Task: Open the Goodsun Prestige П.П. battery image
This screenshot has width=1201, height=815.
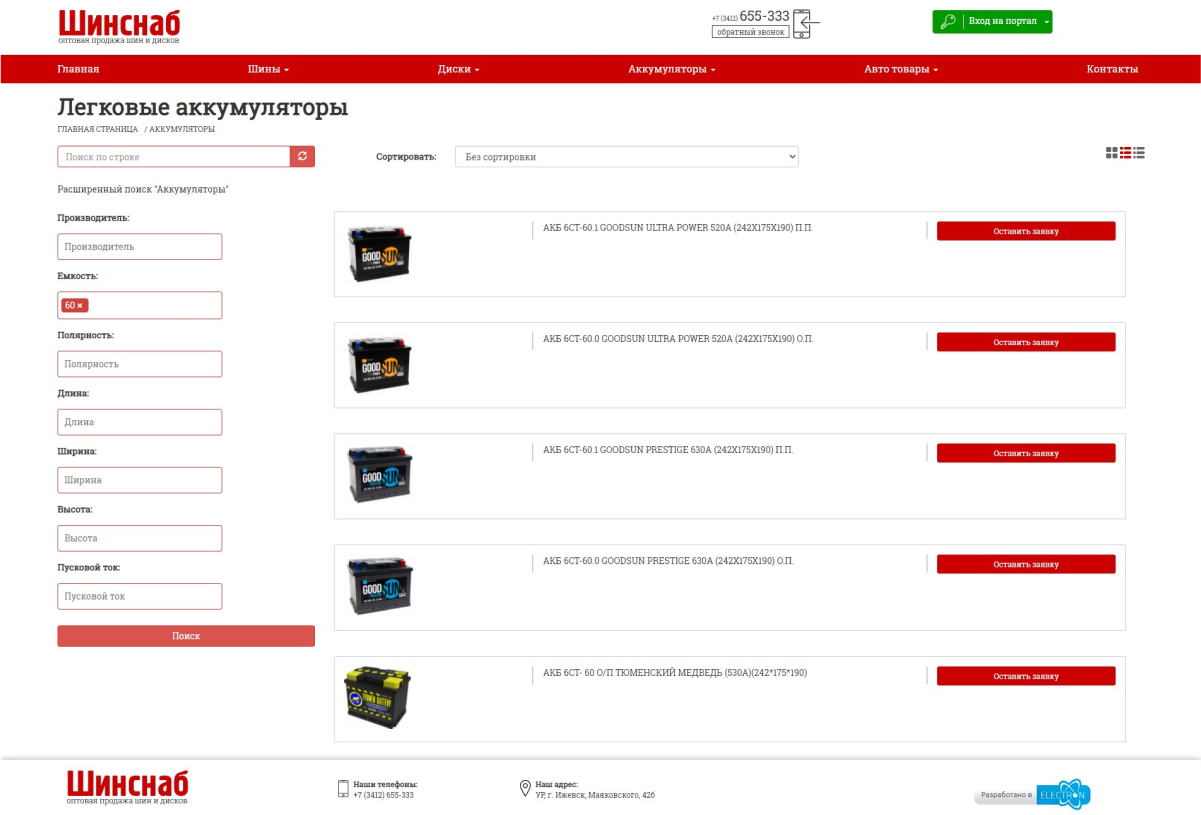Action: coord(379,476)
